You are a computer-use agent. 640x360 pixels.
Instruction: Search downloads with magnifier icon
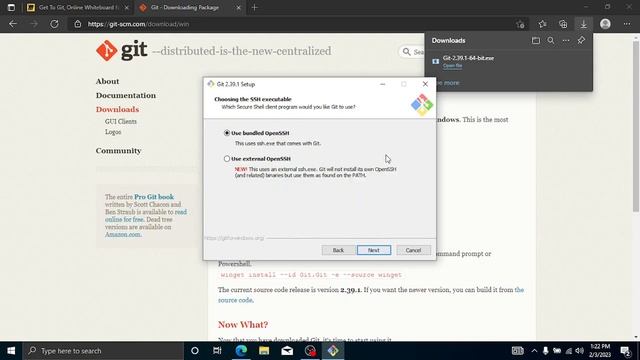click(x=551, y=40)
